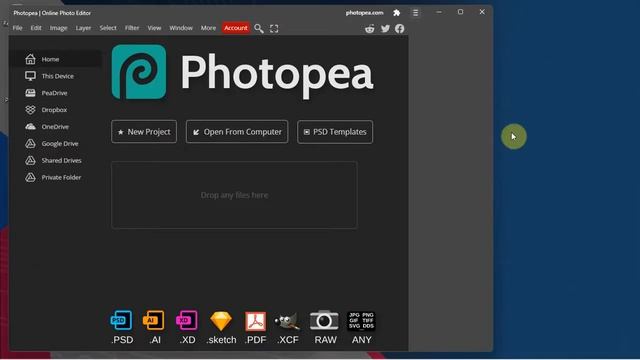The width and height of the screenshot is (640, 360).
Task: Click the extensions puzzle icon in title bar
Action: (x=396, y=13)
